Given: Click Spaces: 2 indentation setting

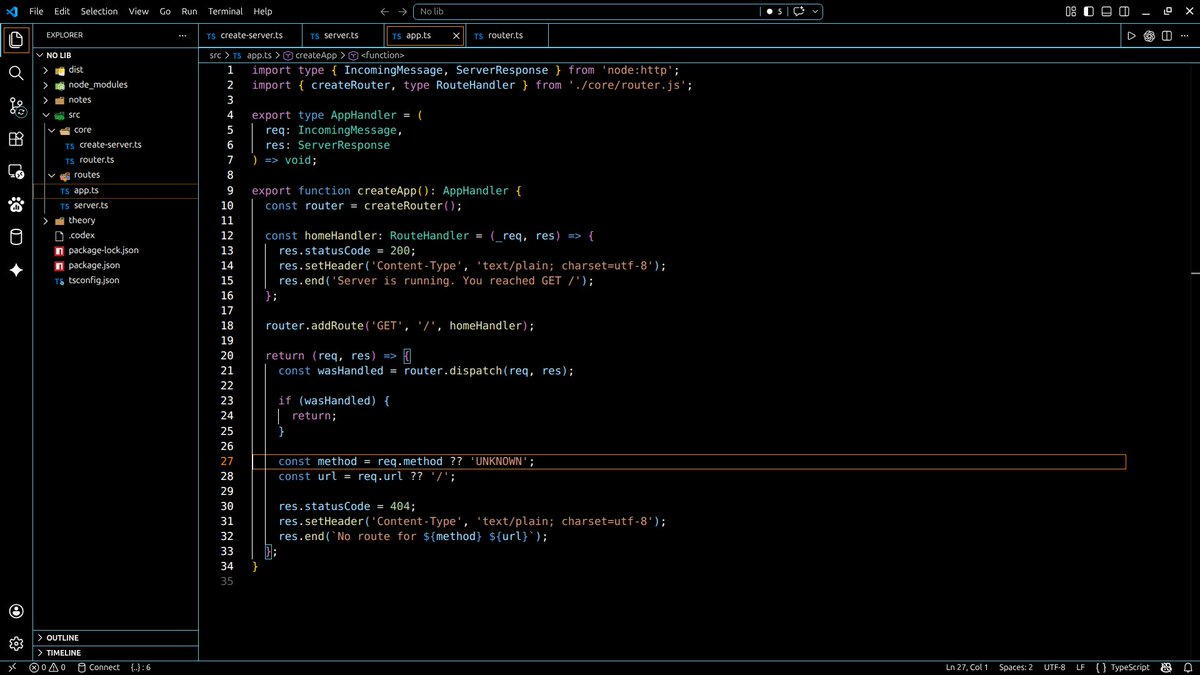Looking at the screenshot, I should pyautogui.click(x=1016, y=667).
